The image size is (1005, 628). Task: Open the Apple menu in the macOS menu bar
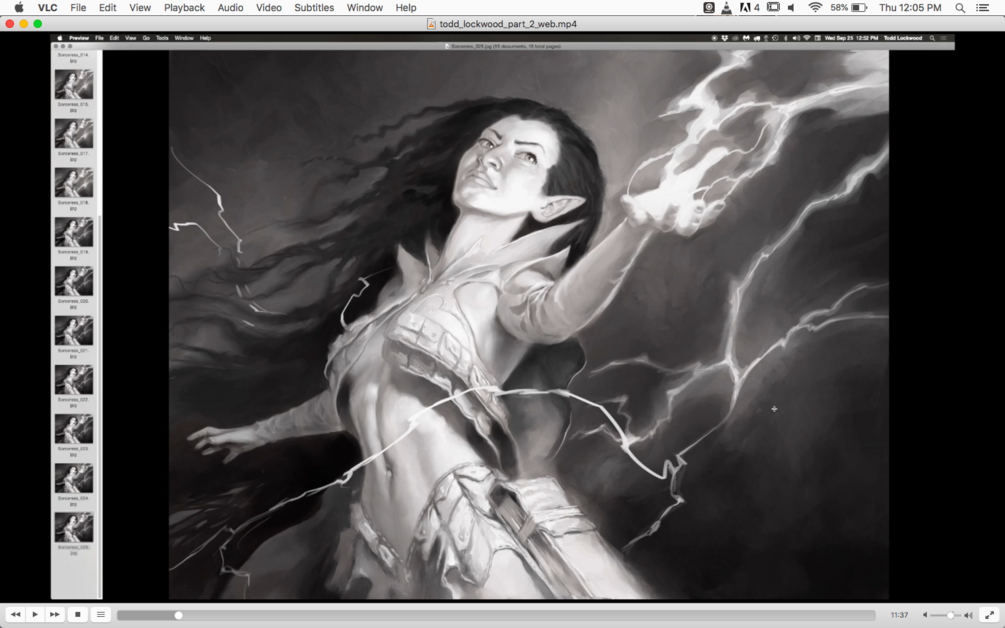(19, 8)
